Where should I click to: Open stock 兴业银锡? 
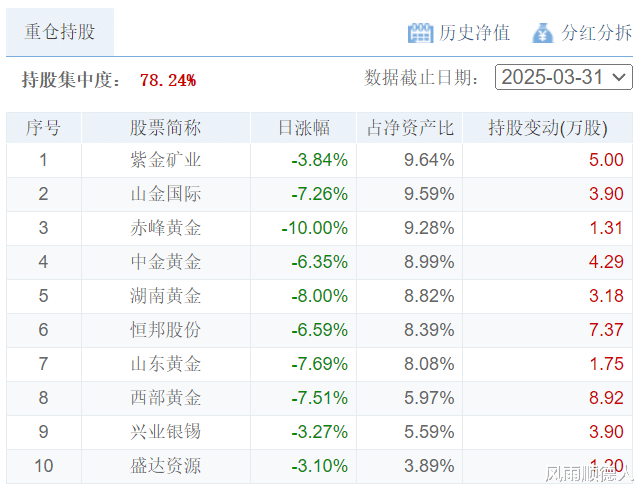166,432
